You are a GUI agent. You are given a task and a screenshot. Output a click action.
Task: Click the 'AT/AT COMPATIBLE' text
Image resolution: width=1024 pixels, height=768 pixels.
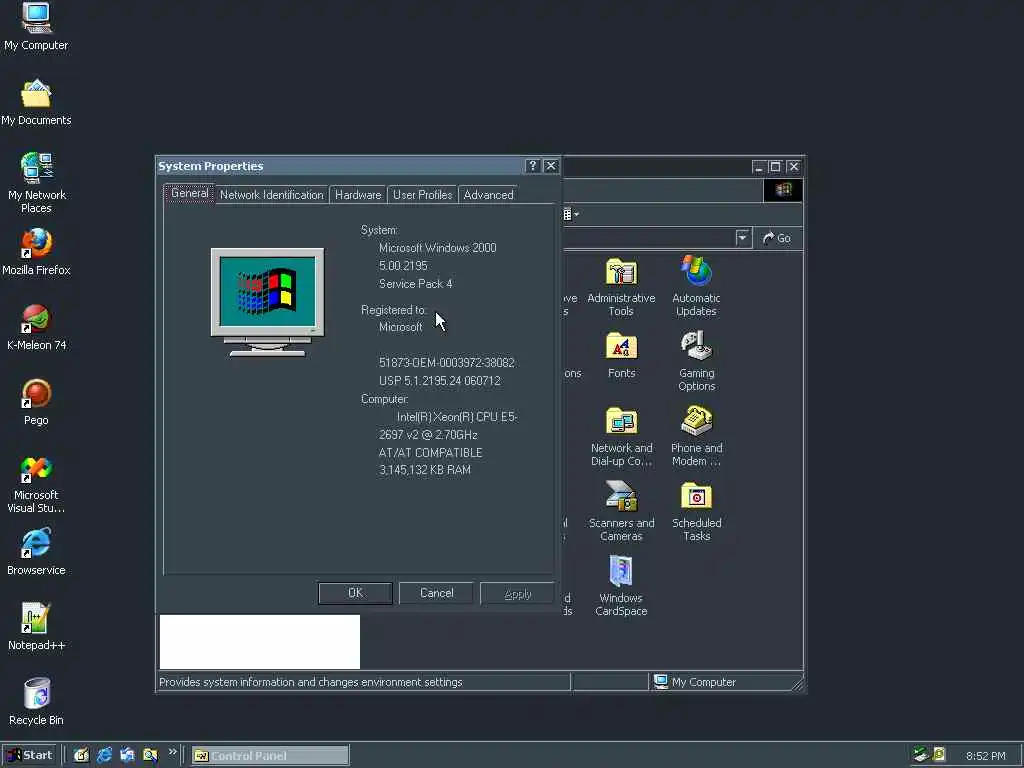point(430,453)
